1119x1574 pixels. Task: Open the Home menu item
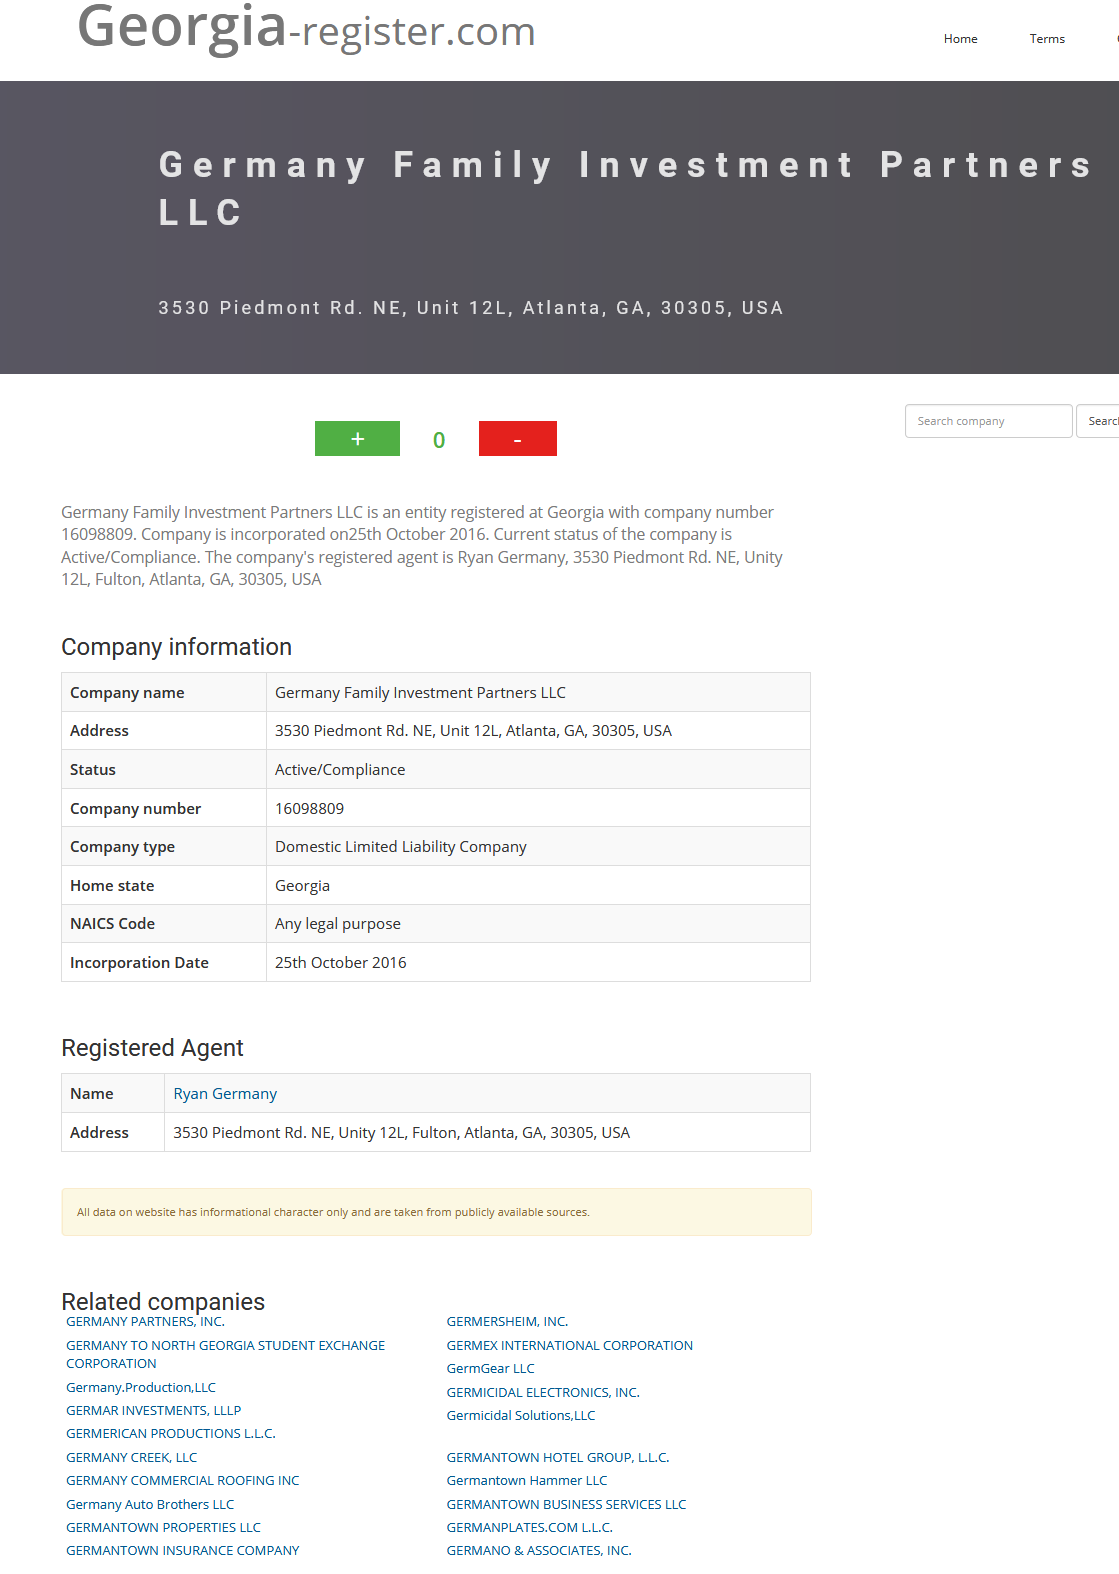960,39
